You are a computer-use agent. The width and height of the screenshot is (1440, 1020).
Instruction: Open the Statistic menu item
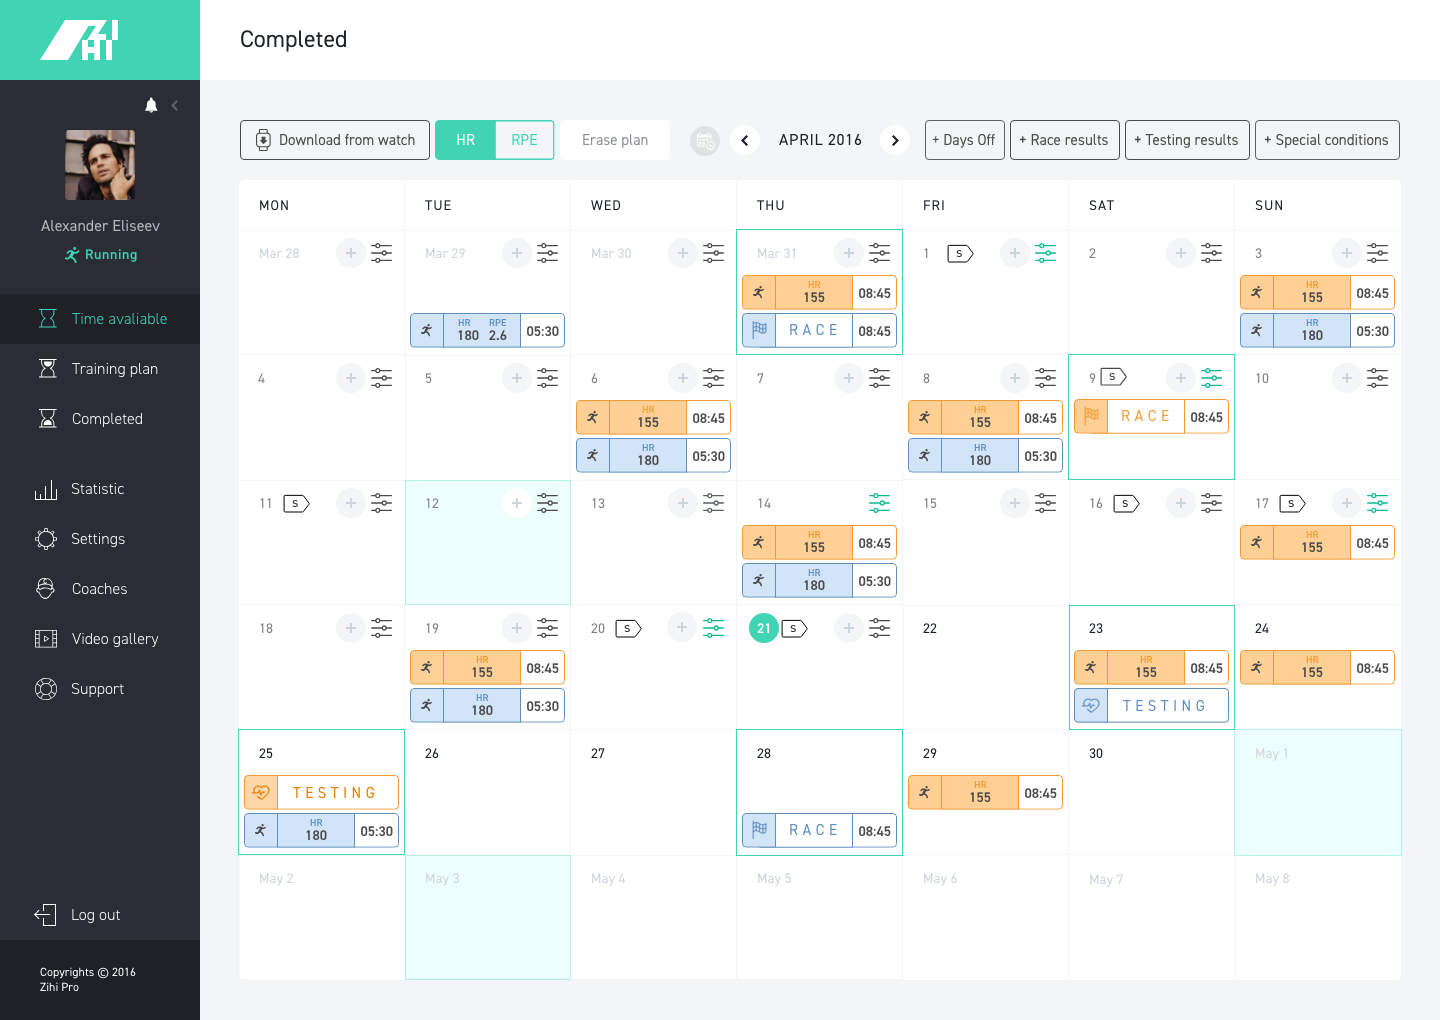pyautogui.click(x=98, y=489)
